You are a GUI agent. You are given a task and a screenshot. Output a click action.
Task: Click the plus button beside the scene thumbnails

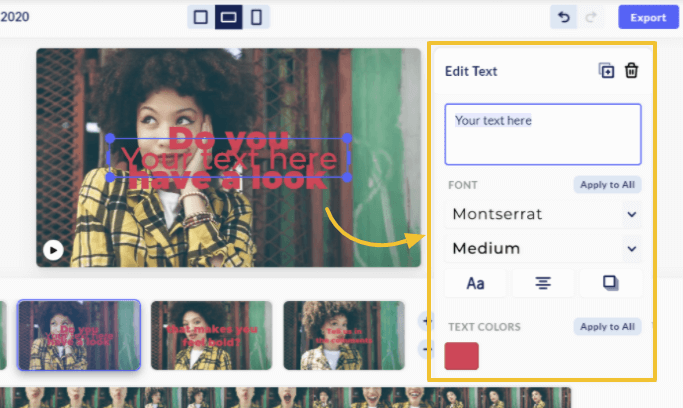tap(425, 321)
